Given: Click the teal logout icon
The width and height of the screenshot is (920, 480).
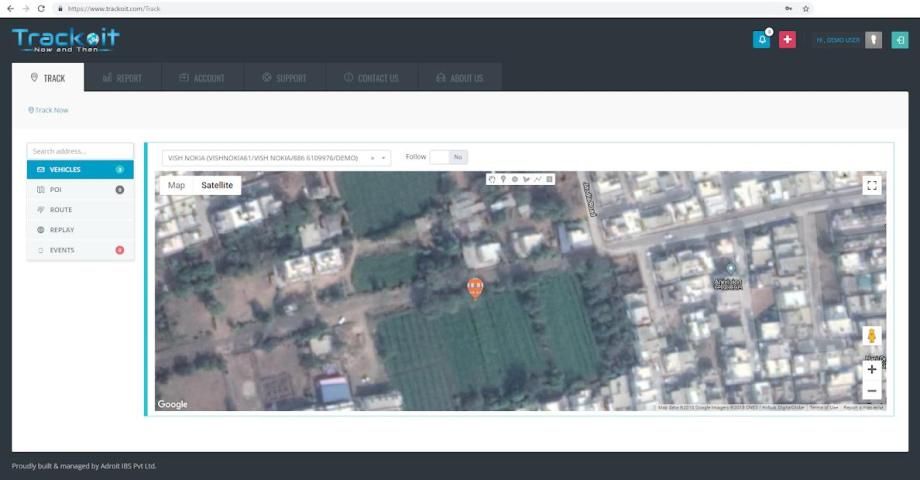Looking at the screenshot, I should [900, 40].
